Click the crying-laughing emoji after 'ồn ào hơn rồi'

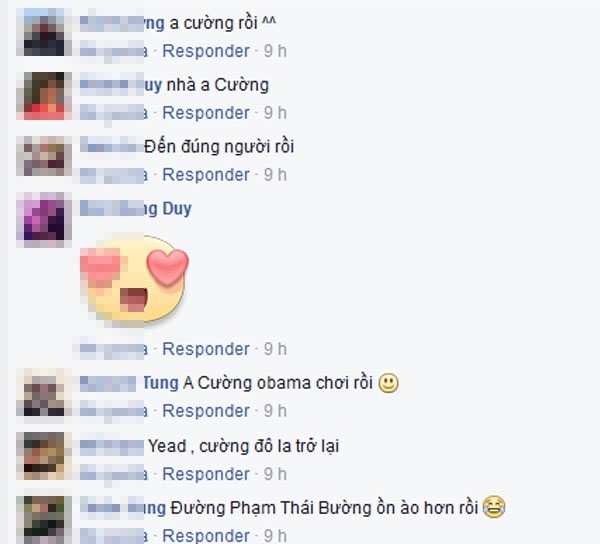pos(494,507)
